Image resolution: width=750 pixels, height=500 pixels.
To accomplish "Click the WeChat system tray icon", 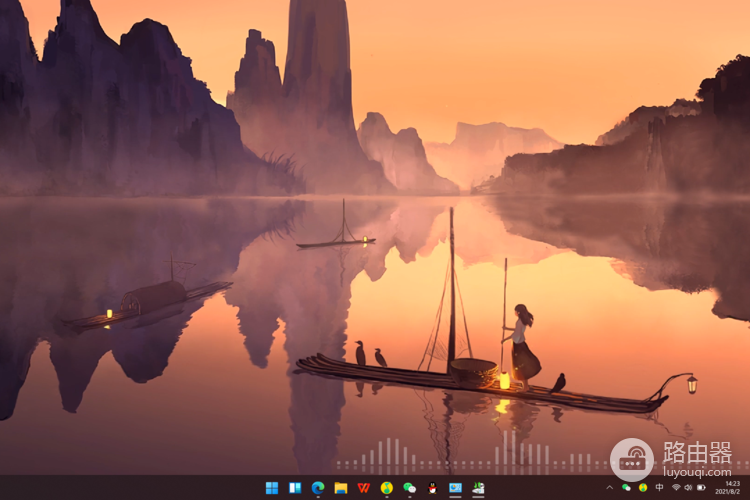I will pos(626,488).
